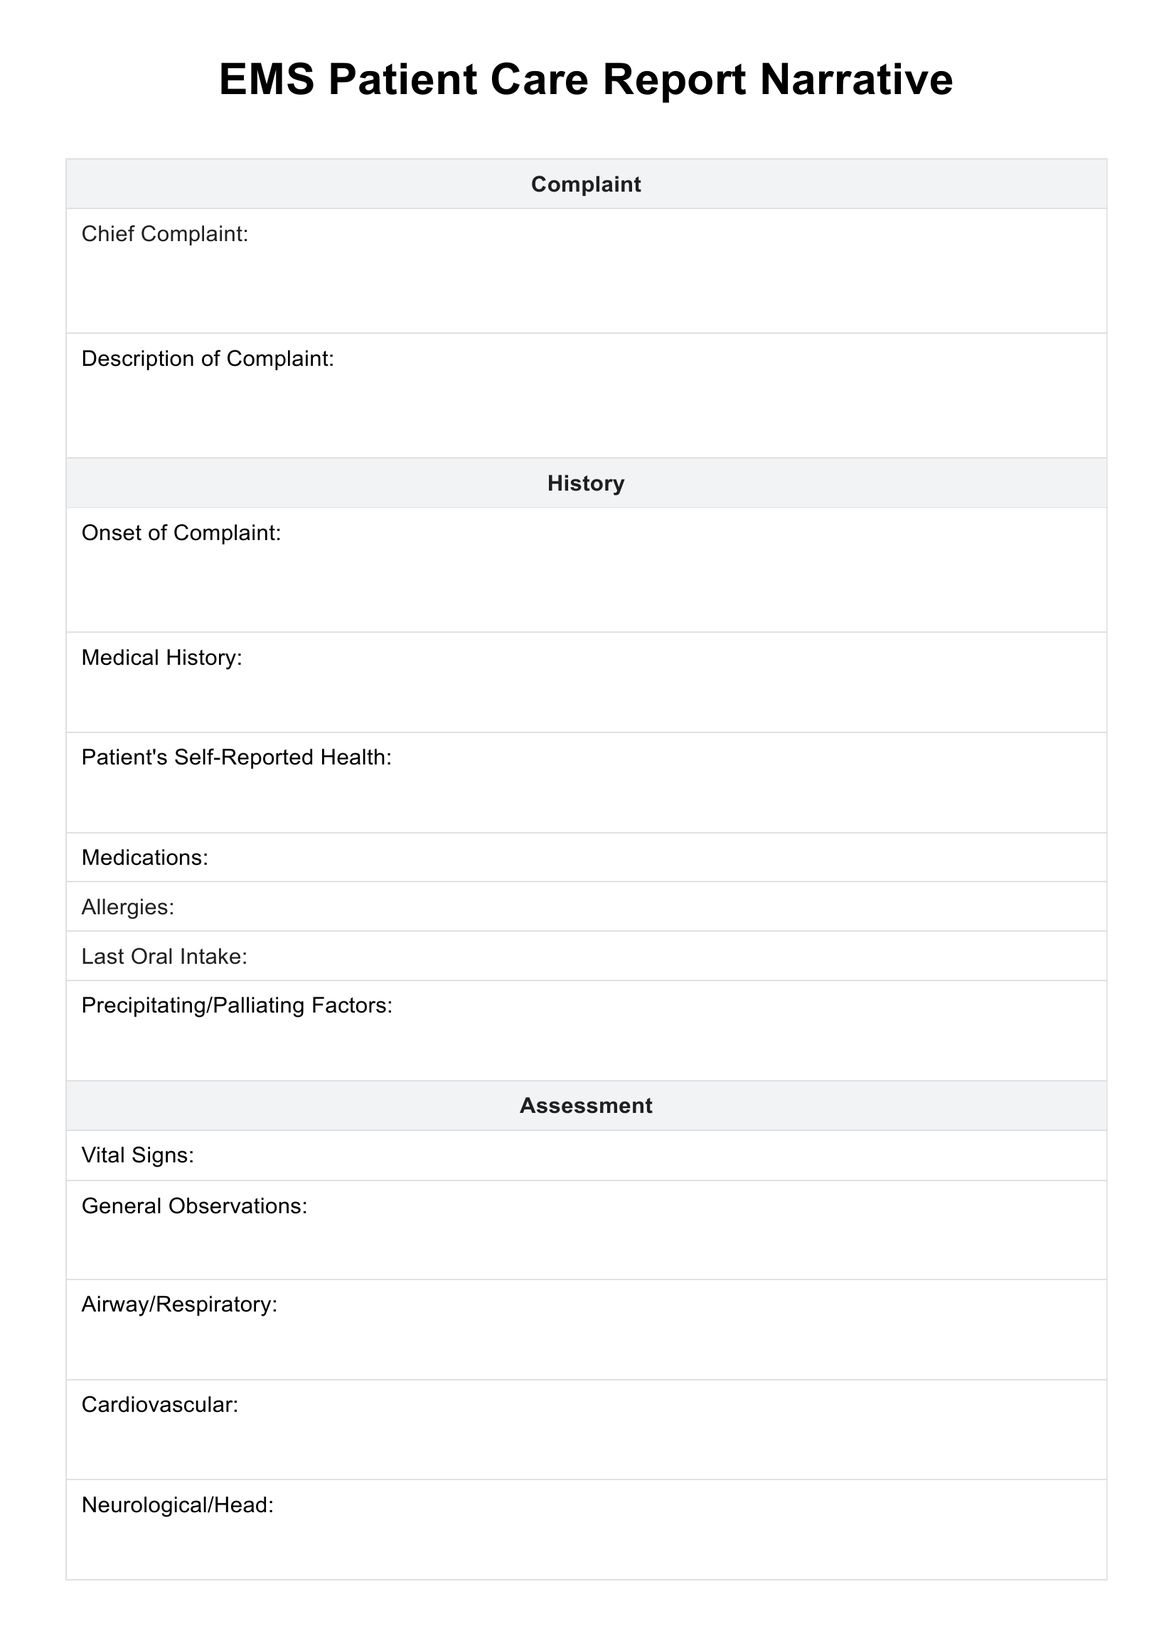Click the Medications row

coord(586,857)
